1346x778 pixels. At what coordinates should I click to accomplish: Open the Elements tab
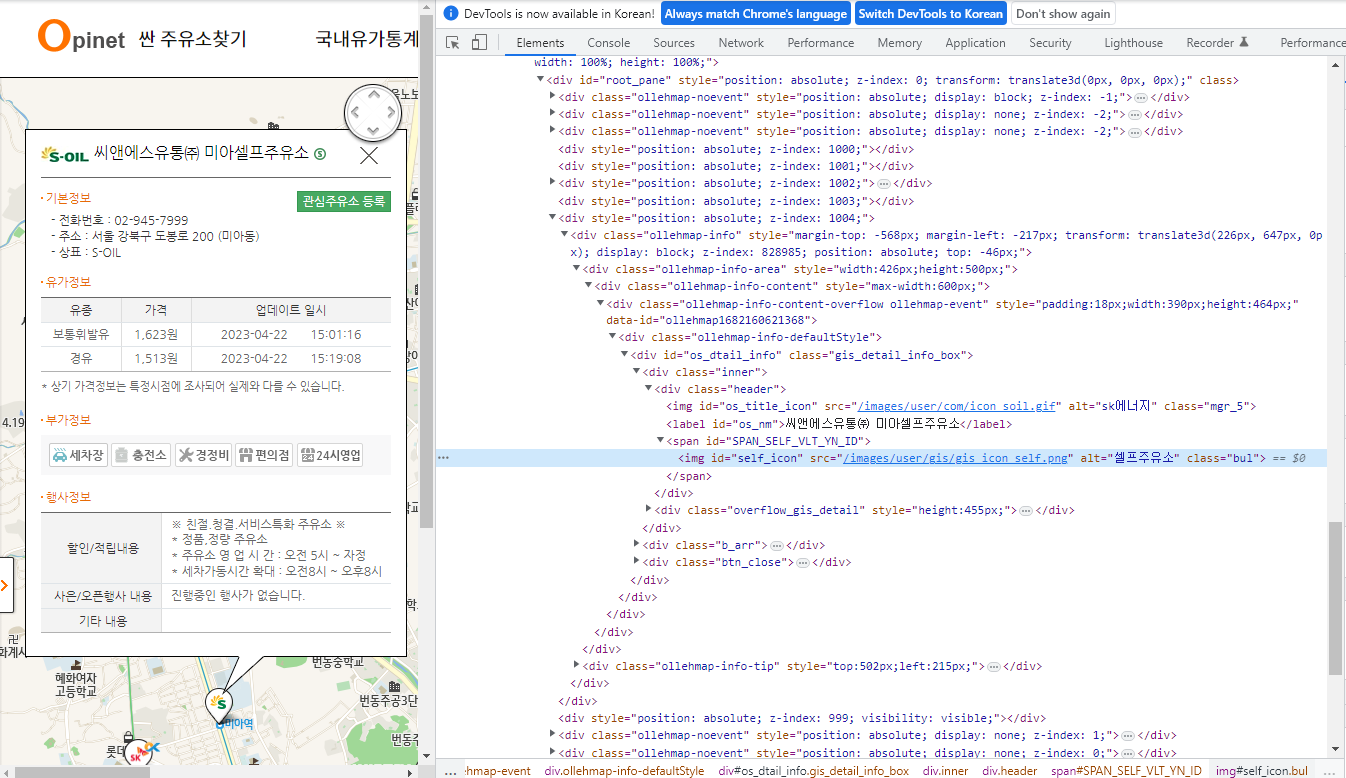click(540, 43)
